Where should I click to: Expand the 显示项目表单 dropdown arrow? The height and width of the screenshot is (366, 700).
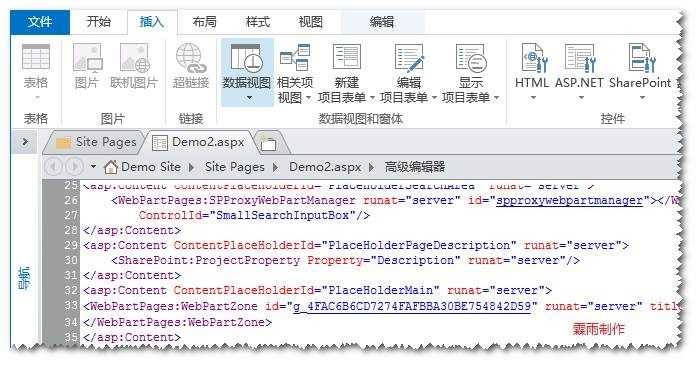point(496,98)
